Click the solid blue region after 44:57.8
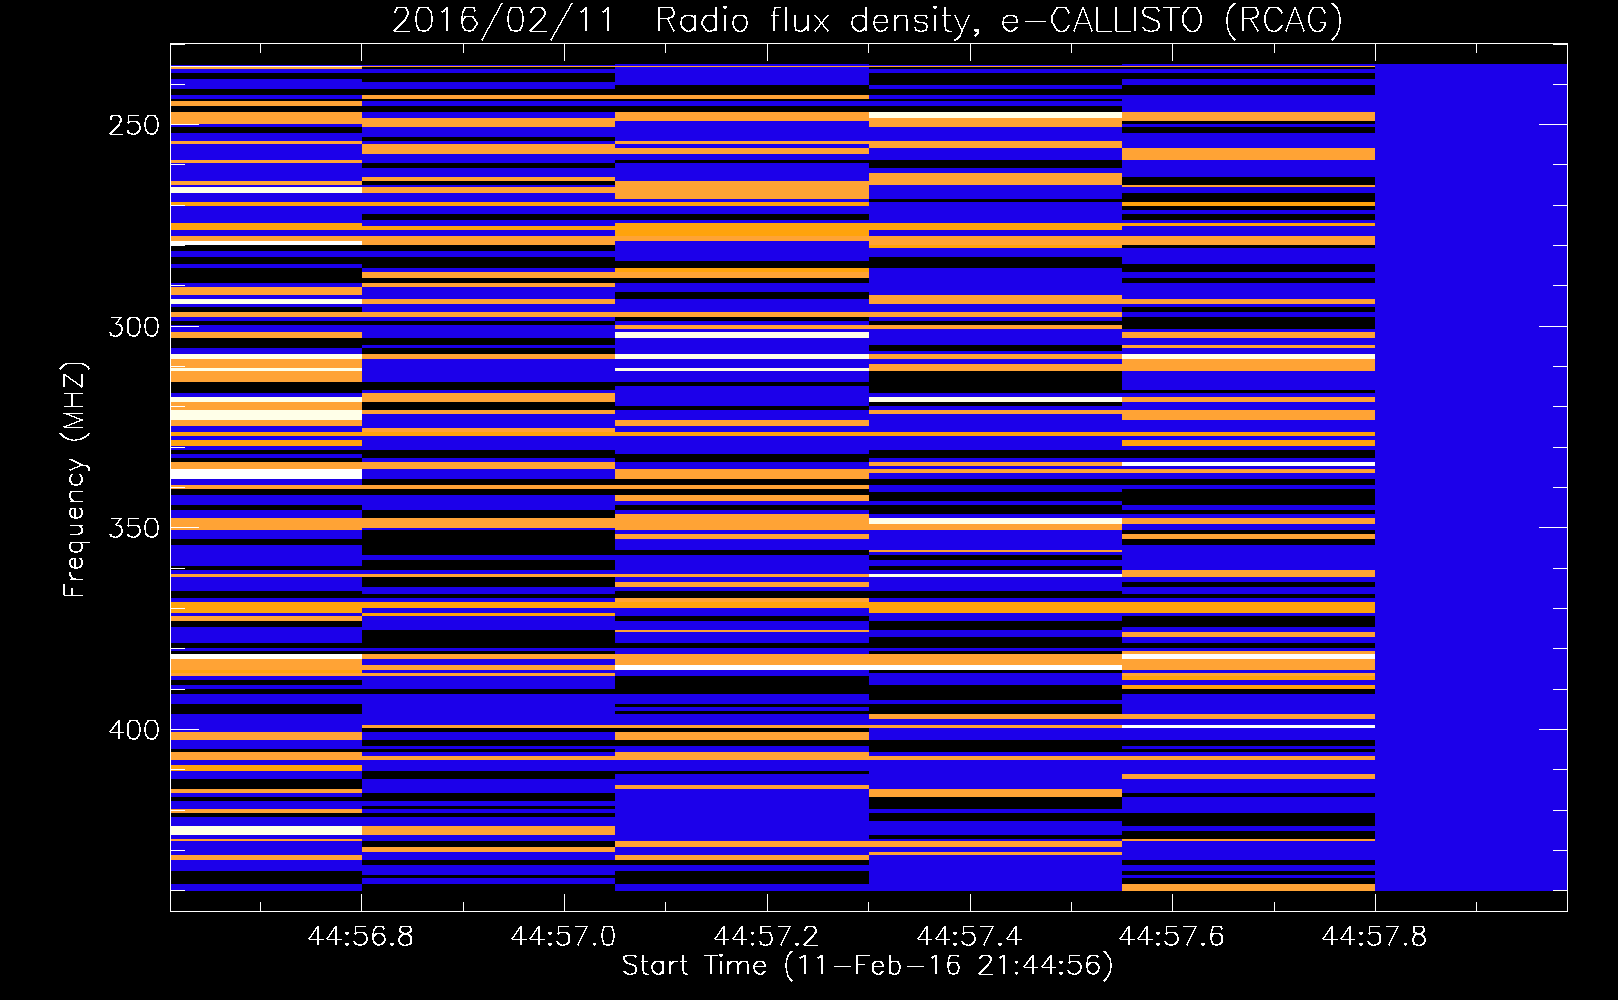1618x1000 pixels. [x=1471, y=477]
